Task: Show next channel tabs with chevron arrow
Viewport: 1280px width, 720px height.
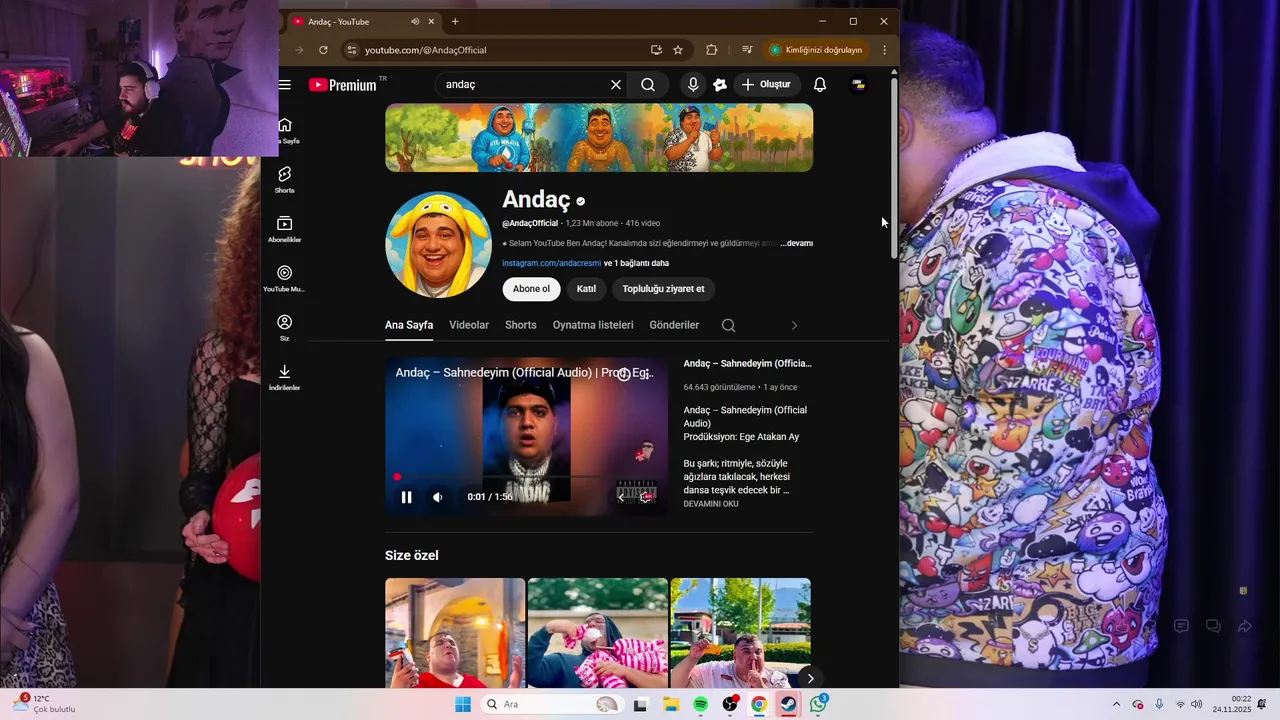Action: (795, 325)
